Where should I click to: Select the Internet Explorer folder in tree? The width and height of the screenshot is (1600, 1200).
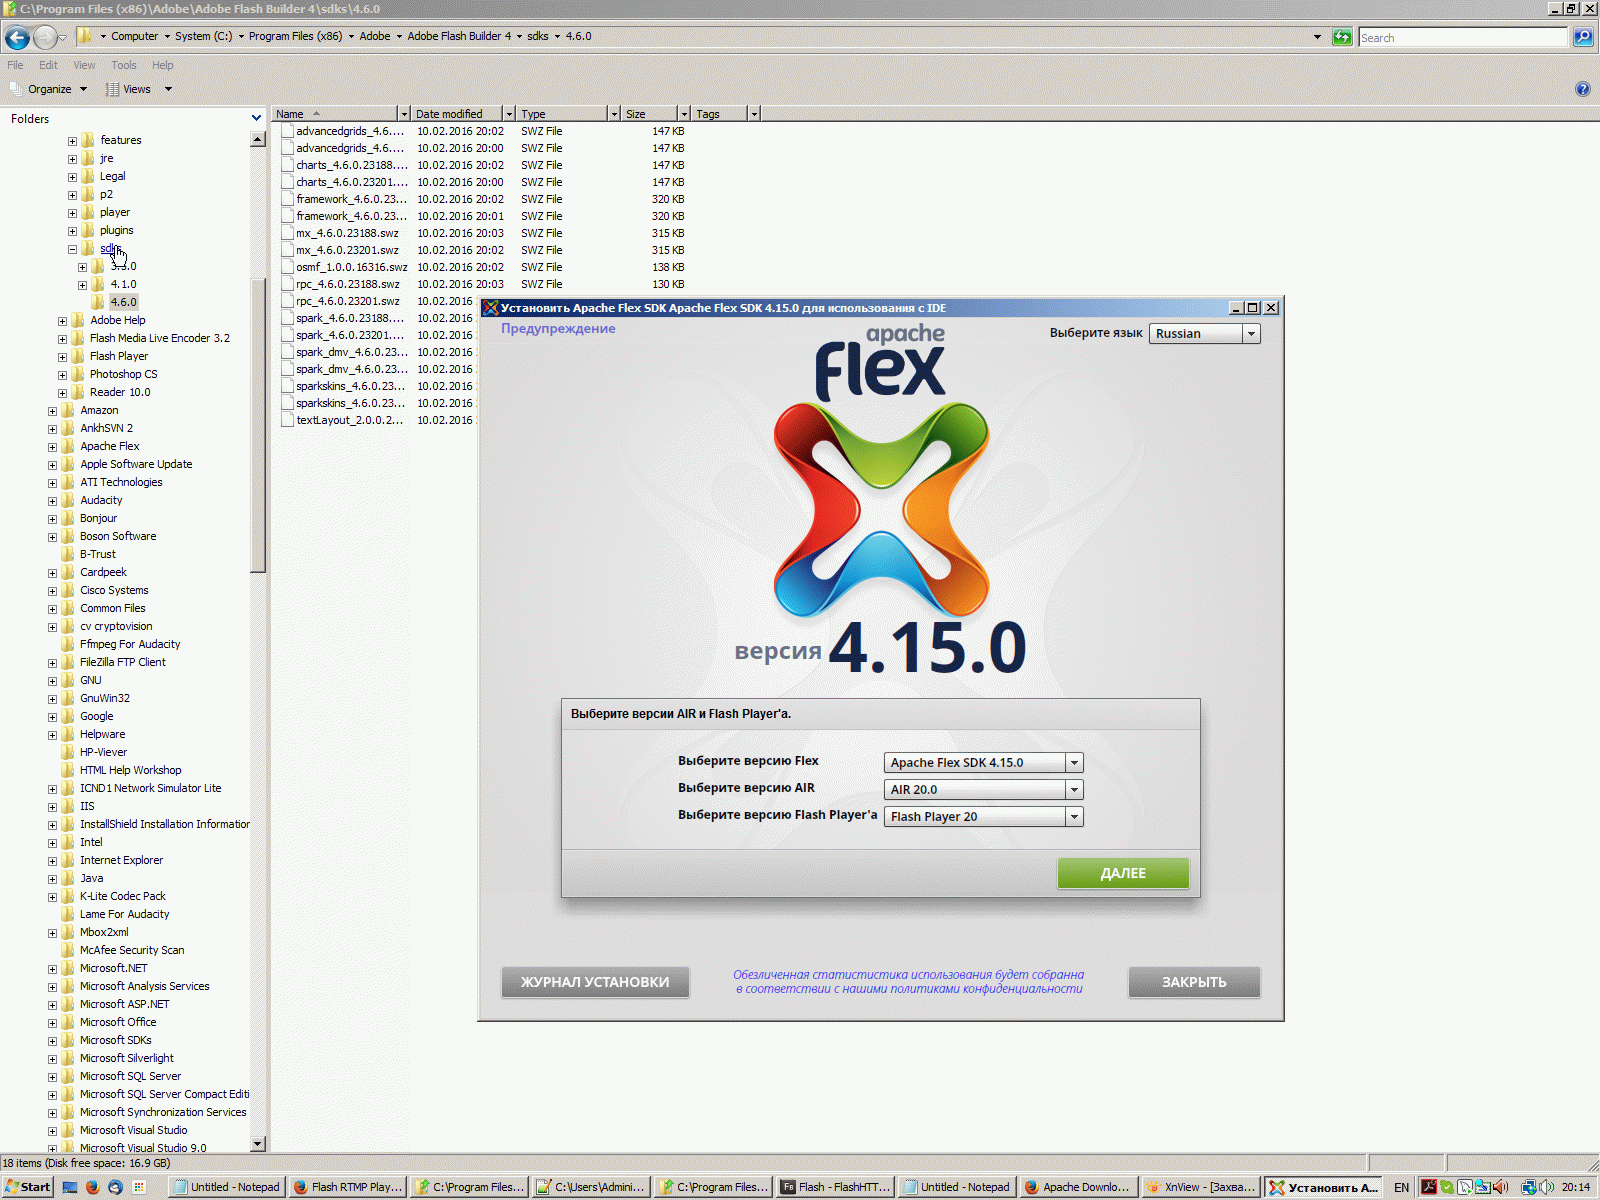tap(121, 861)
